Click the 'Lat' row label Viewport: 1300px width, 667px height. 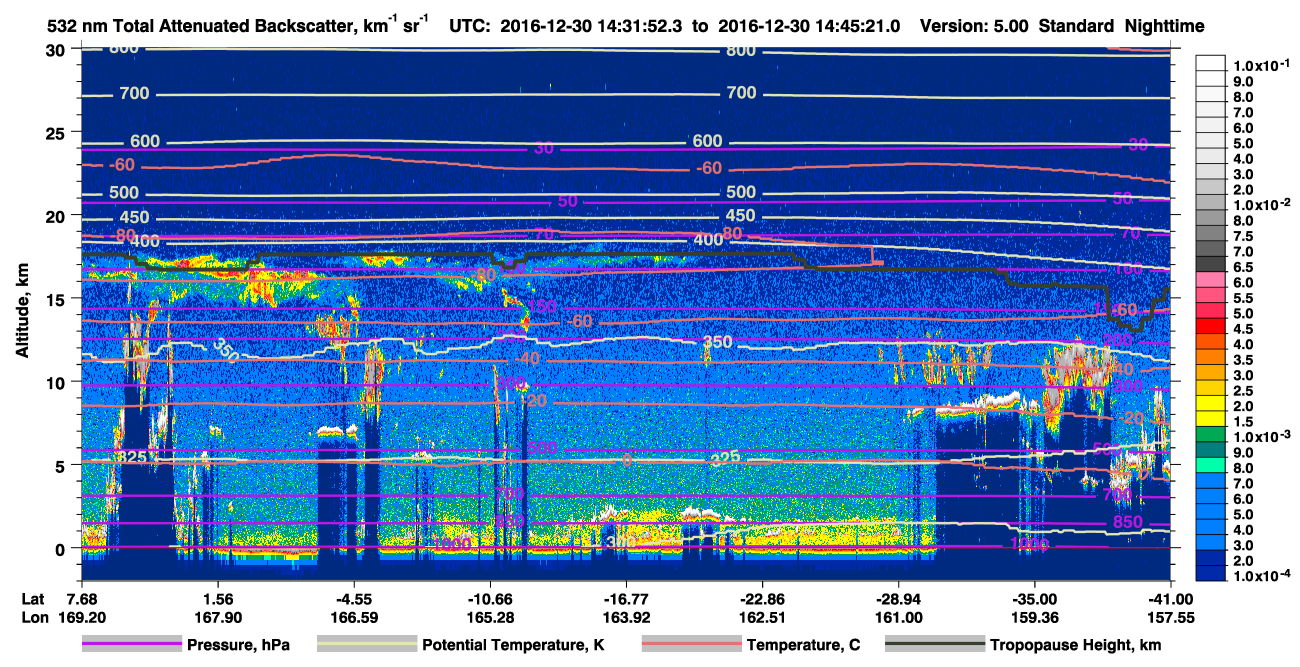pyautogui.click(x=33, y=598)
